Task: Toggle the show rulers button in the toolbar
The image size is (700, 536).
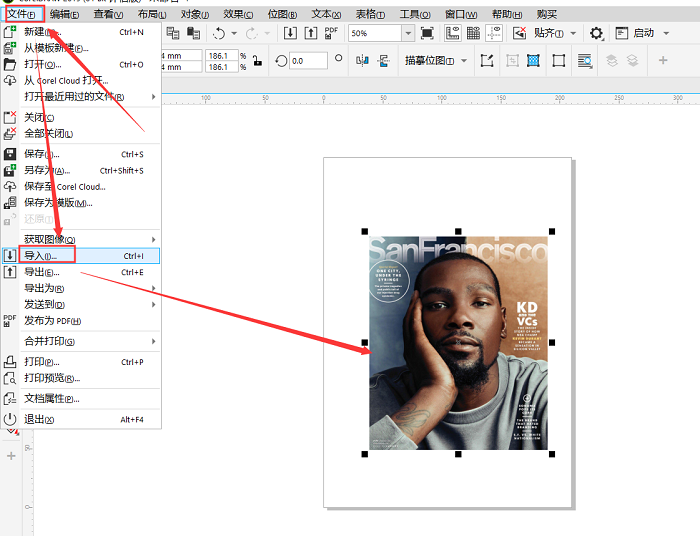Action: [x=452, y=33]
